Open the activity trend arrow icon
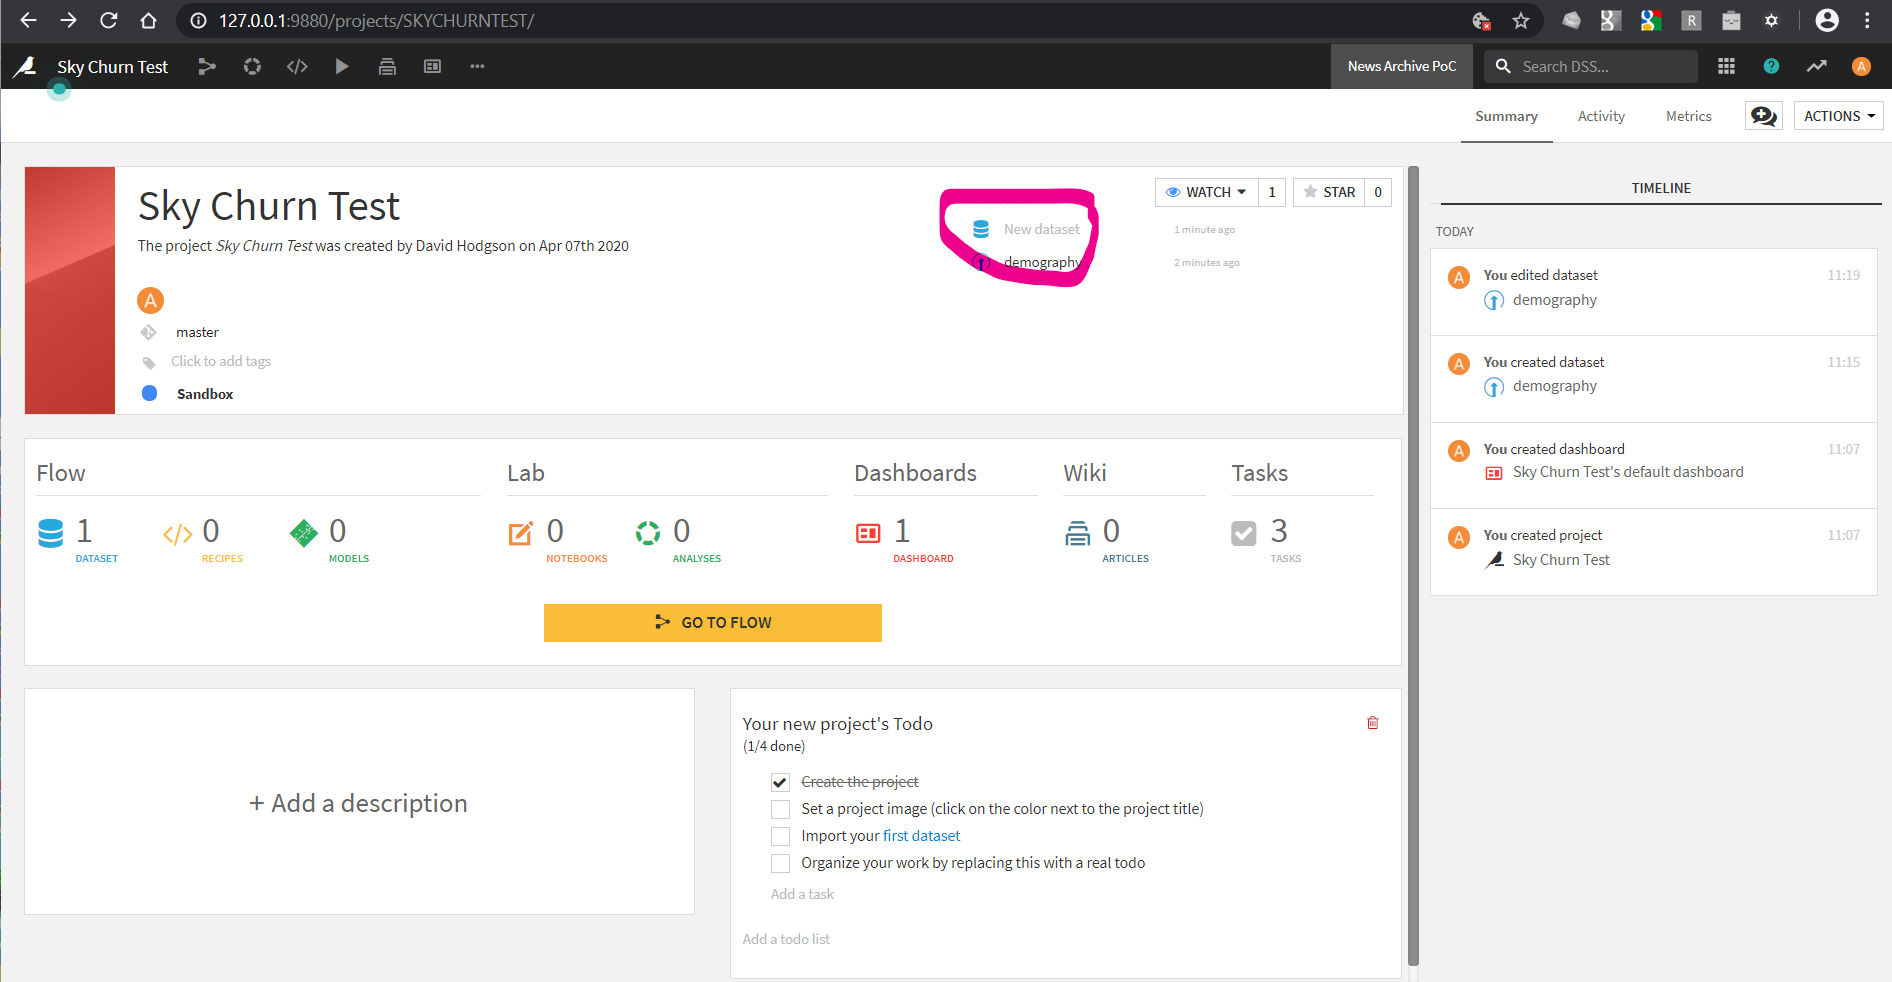The width and height of the screenshot is (1892, 982). pyautogui.click(x=1816, y=66)
